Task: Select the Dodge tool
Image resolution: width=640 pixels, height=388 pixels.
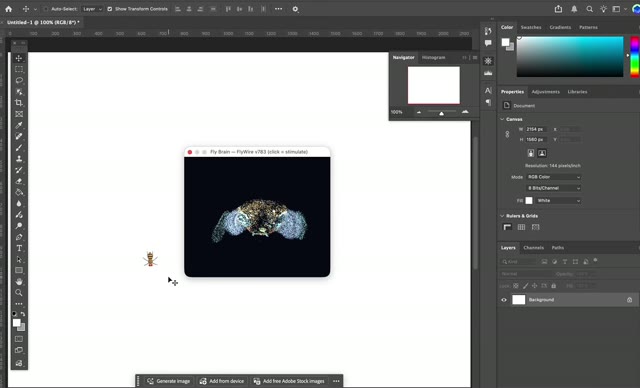Action: coord(19,226)
